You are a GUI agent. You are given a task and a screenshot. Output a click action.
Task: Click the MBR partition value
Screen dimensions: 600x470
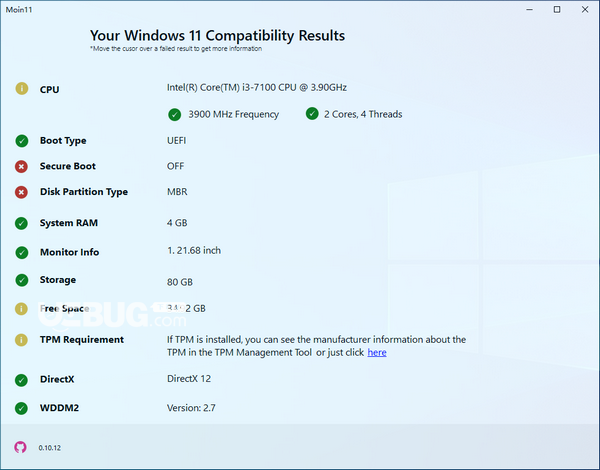tap(177, 192)
